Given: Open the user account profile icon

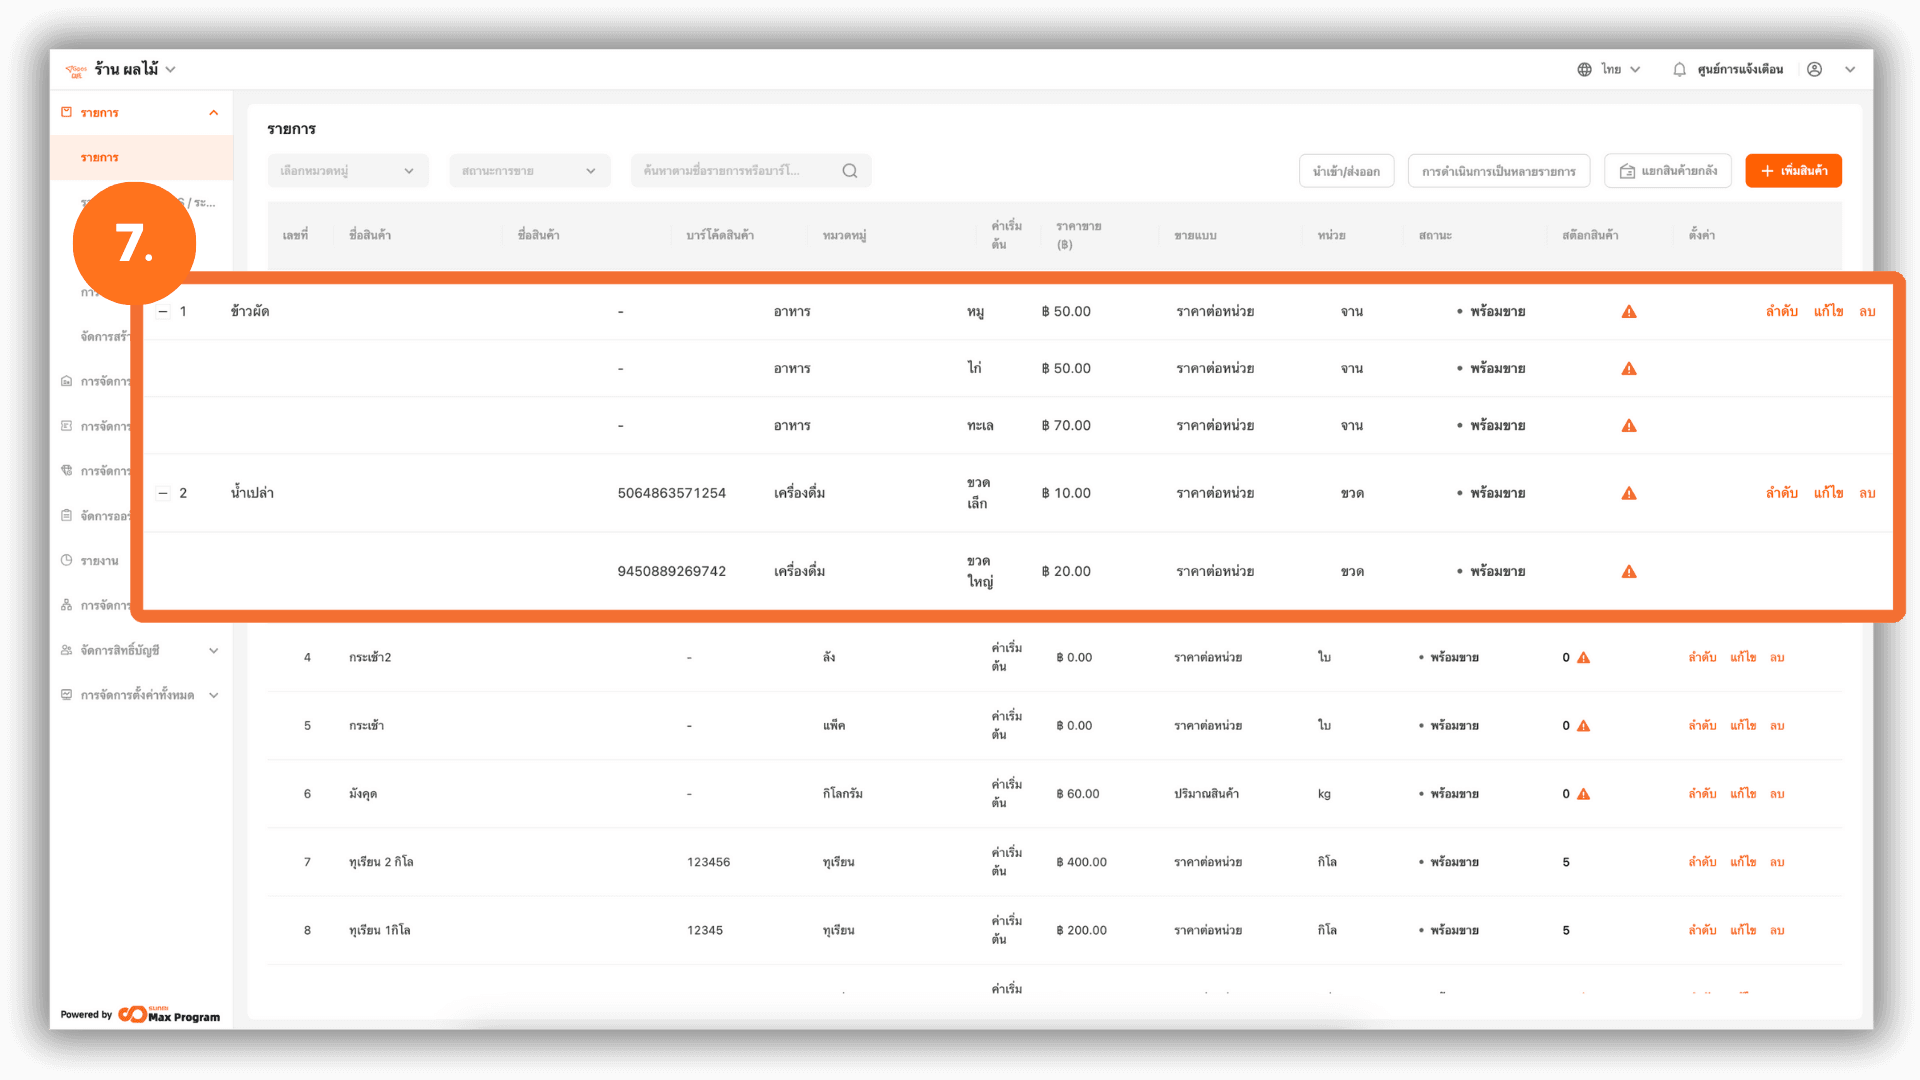Looking at the screenshot, I should [1814, 70].
